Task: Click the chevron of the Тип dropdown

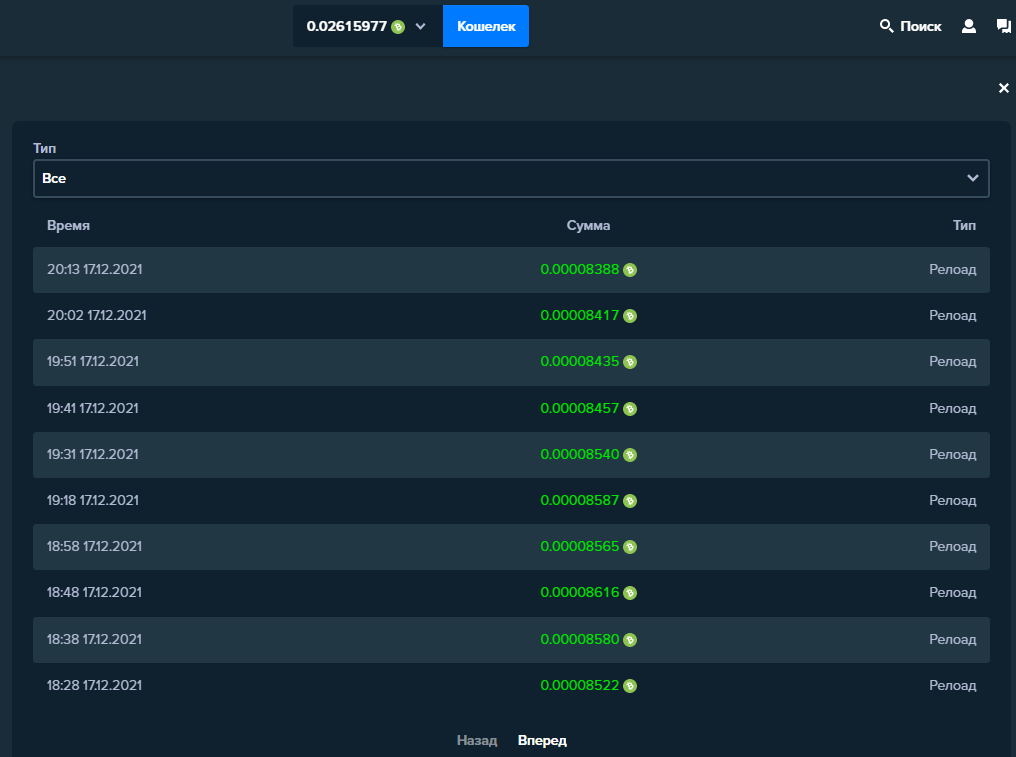Action: click(x=973, y=178)
